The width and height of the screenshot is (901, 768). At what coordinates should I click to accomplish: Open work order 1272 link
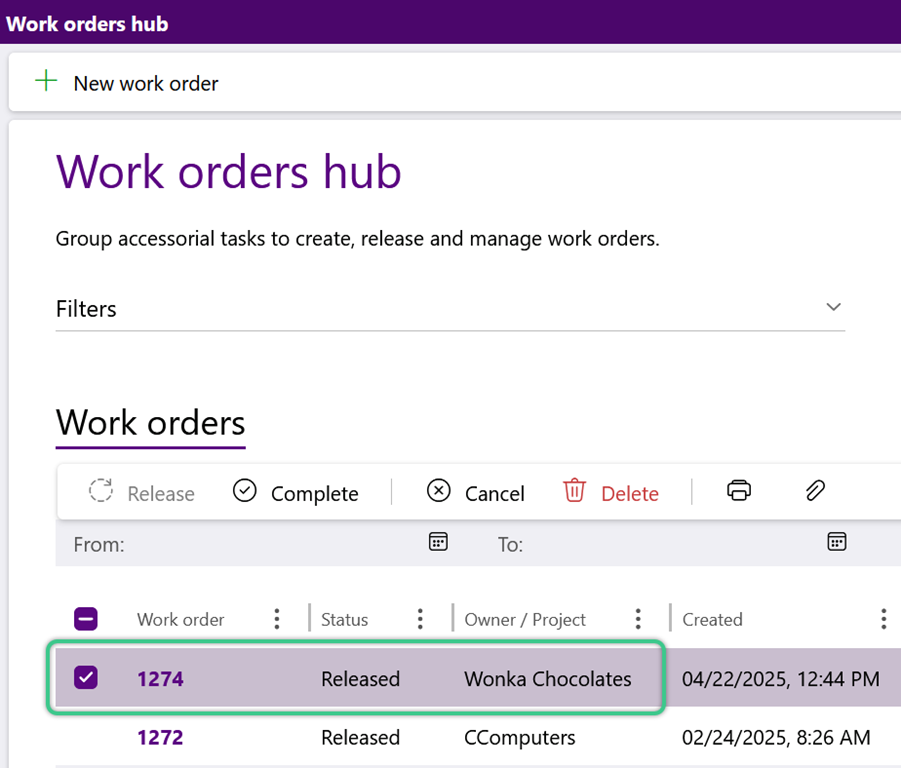160,738
